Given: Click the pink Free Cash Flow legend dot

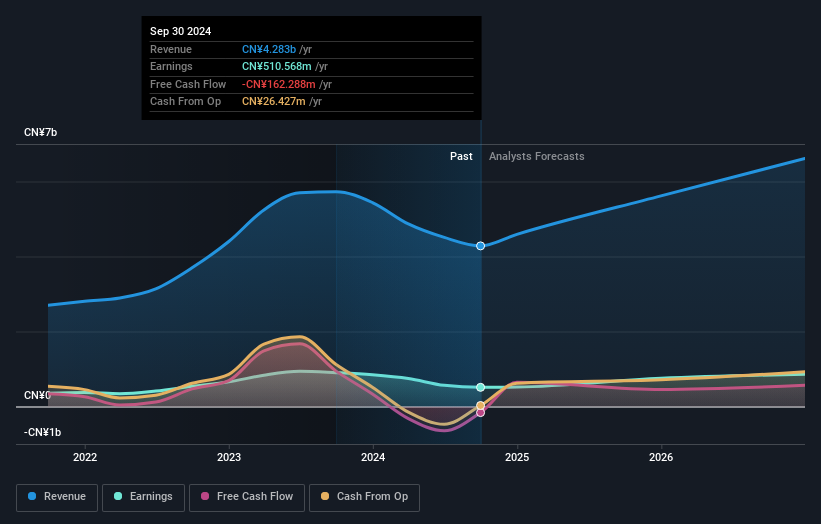Looking at the screenshot, I should click(x=205, y=496).
